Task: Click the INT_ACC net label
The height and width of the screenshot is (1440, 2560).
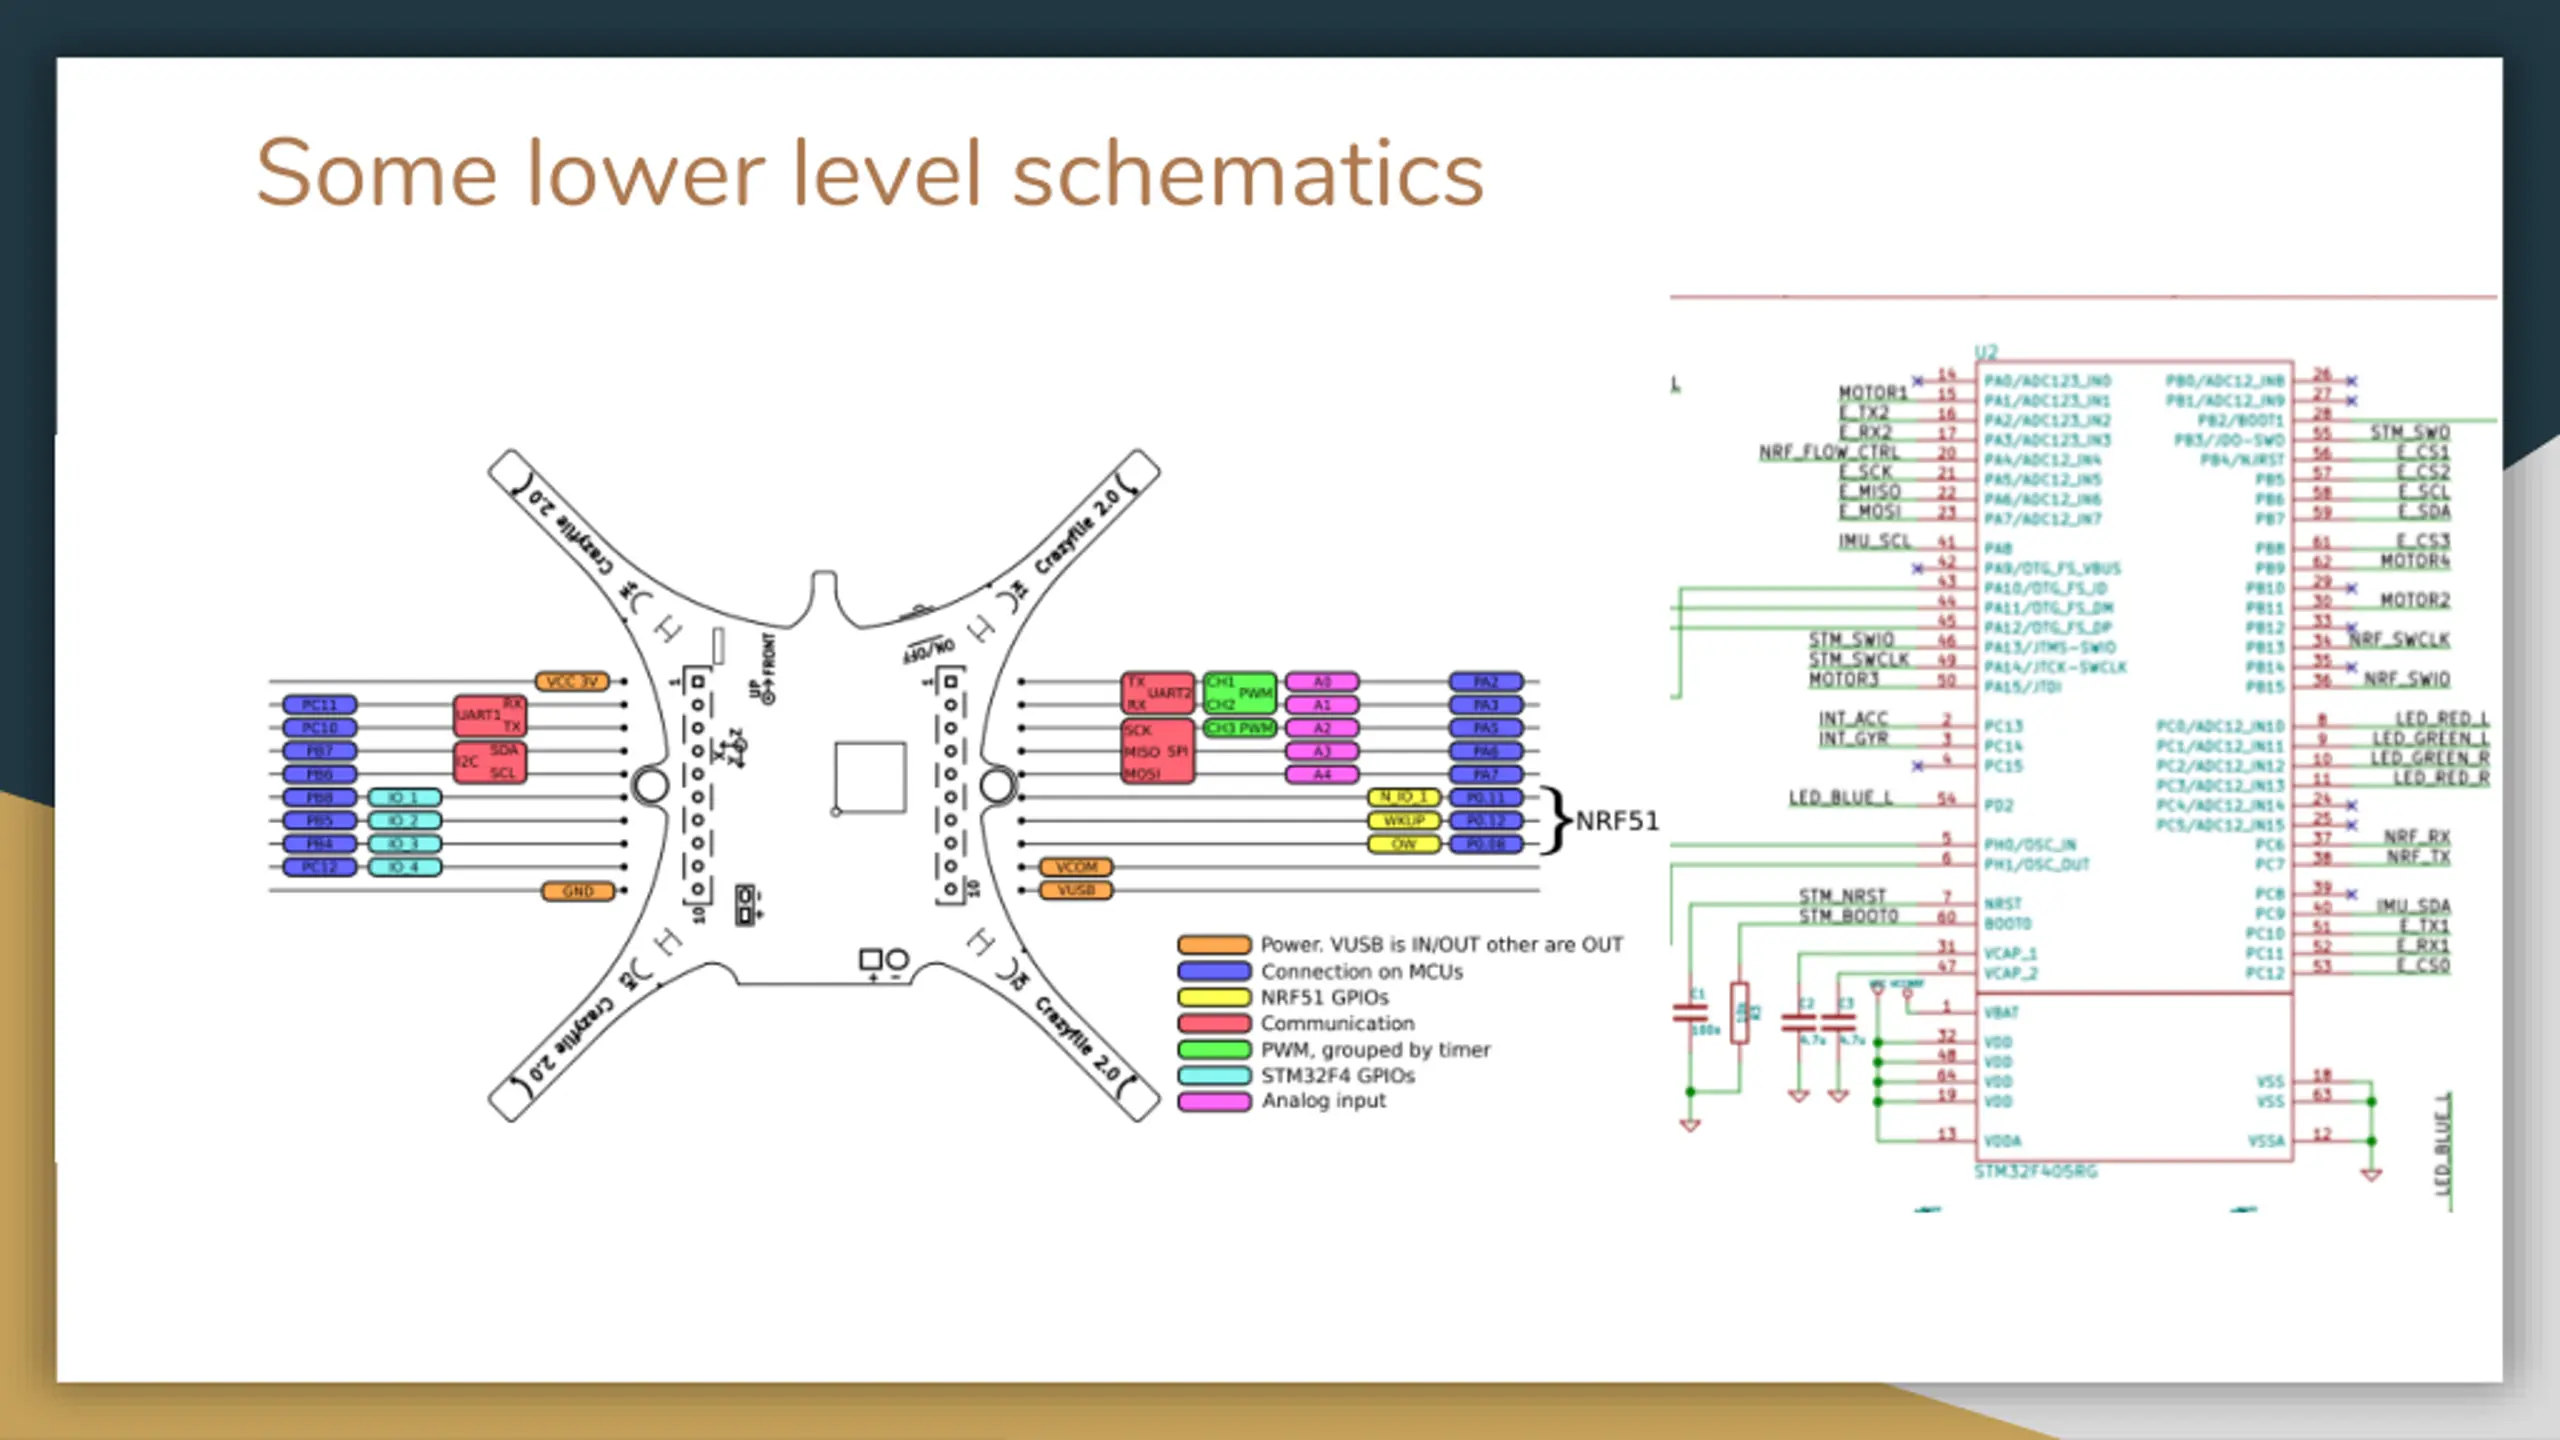Action: coord(1853,719)
